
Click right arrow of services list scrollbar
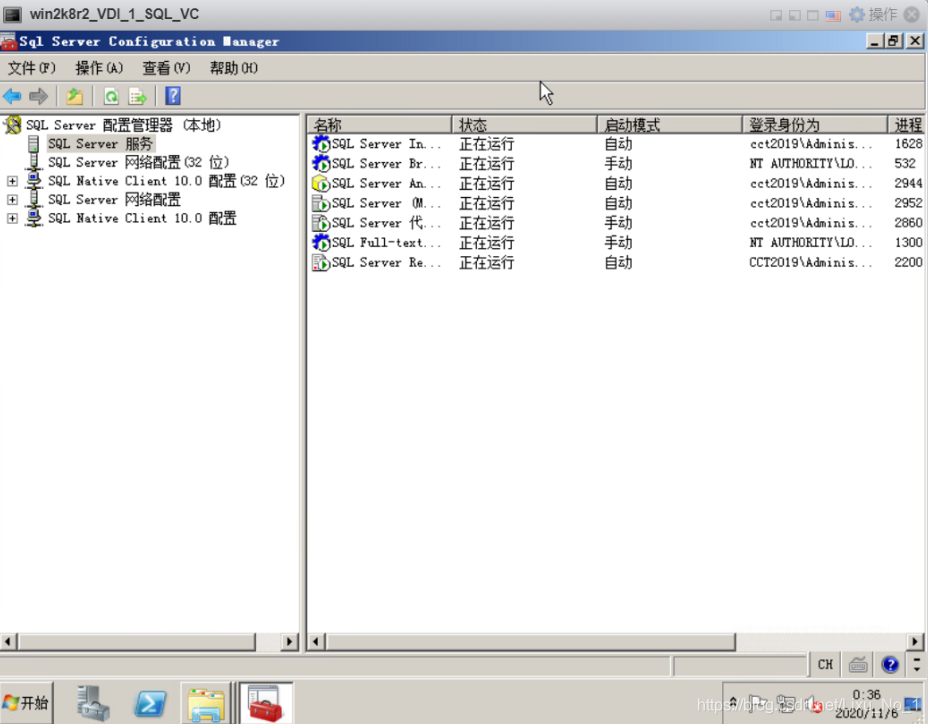pyautogui.click(x=915, y=642)
